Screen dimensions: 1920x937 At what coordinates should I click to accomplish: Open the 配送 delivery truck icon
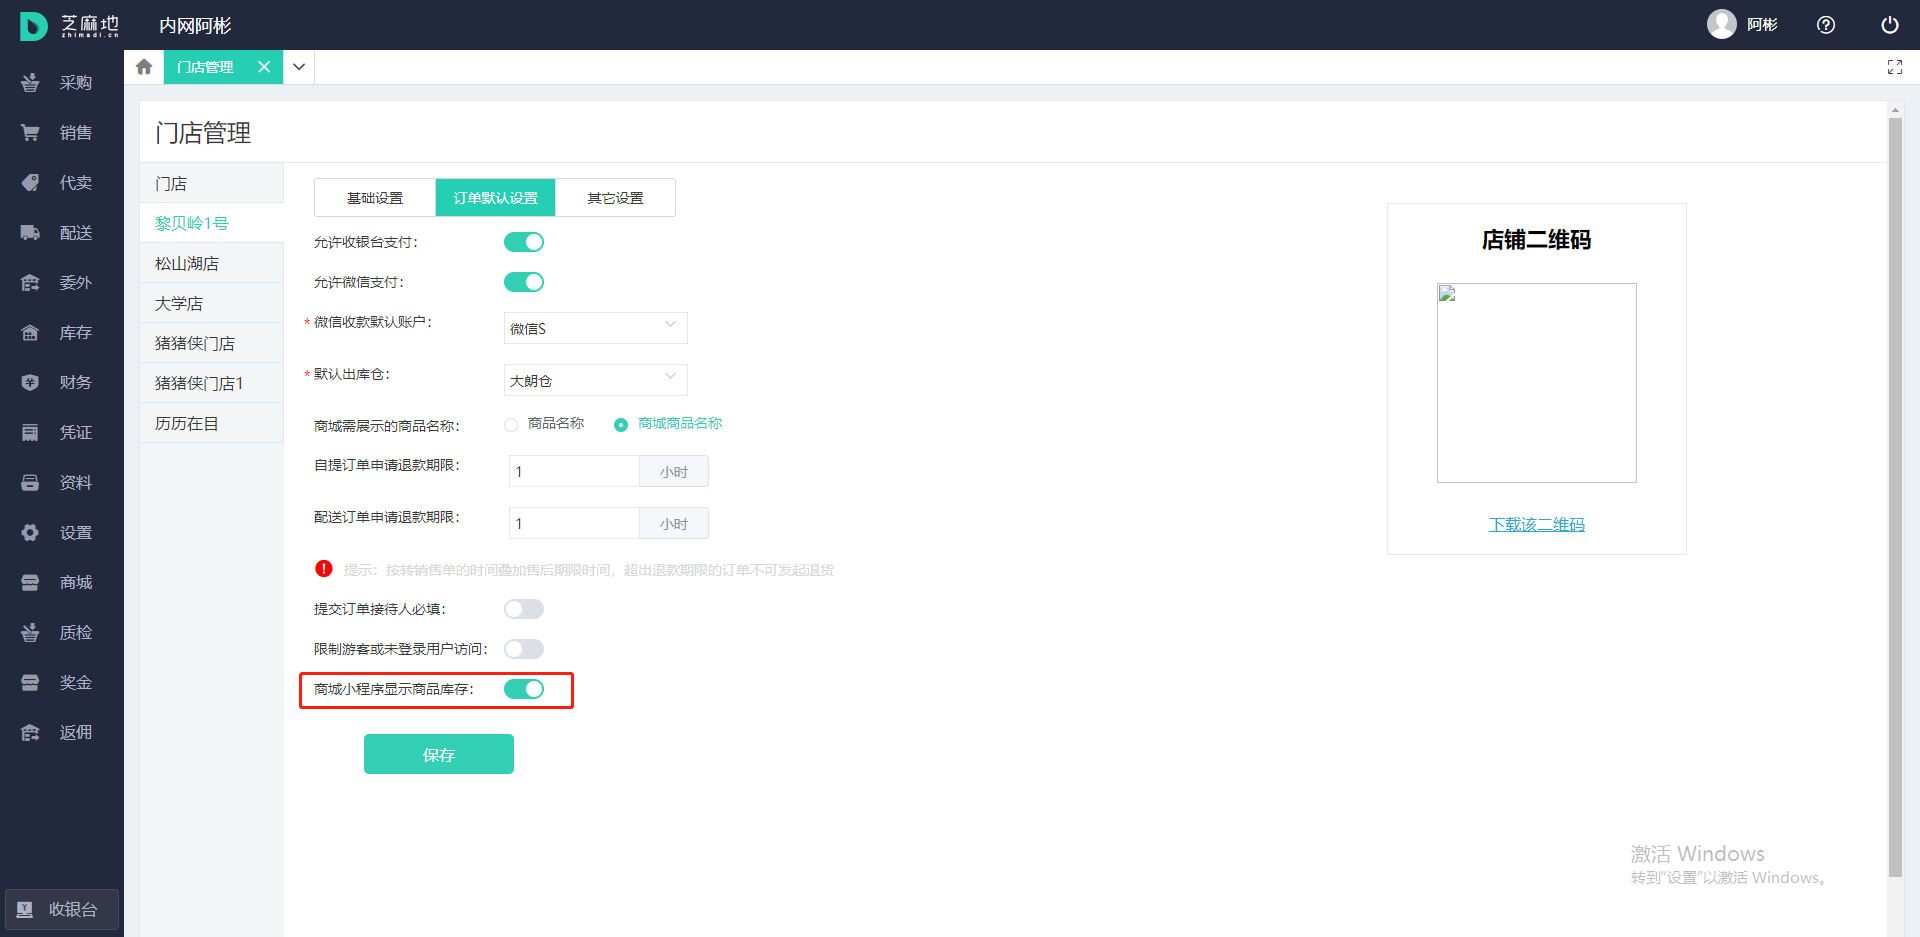30,233
